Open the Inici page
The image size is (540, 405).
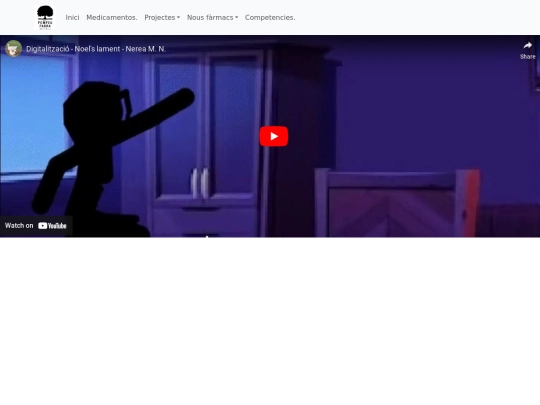tap(72, 18)
